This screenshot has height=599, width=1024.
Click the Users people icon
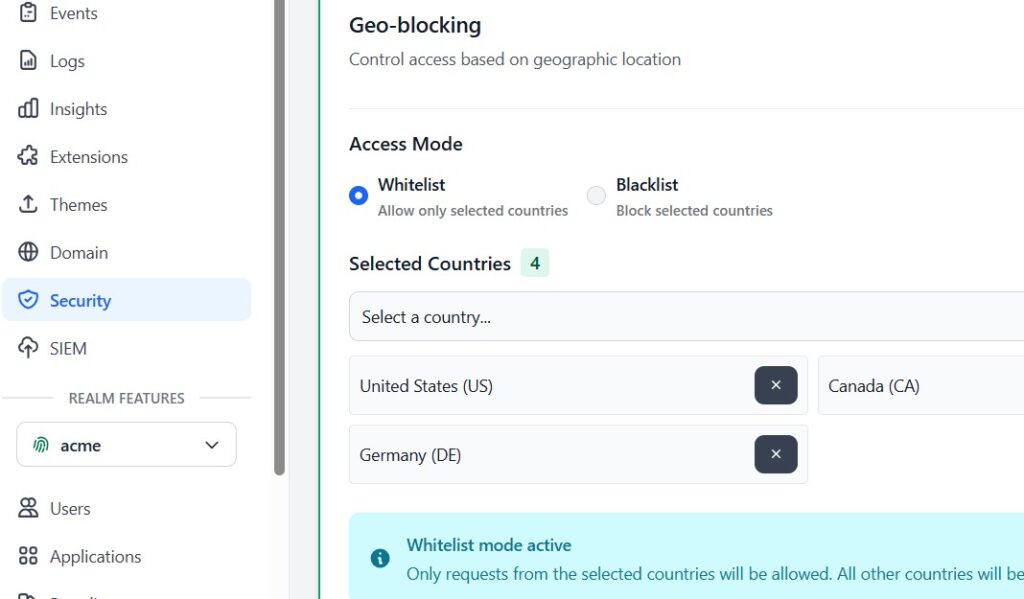click(x=28, y=508)
